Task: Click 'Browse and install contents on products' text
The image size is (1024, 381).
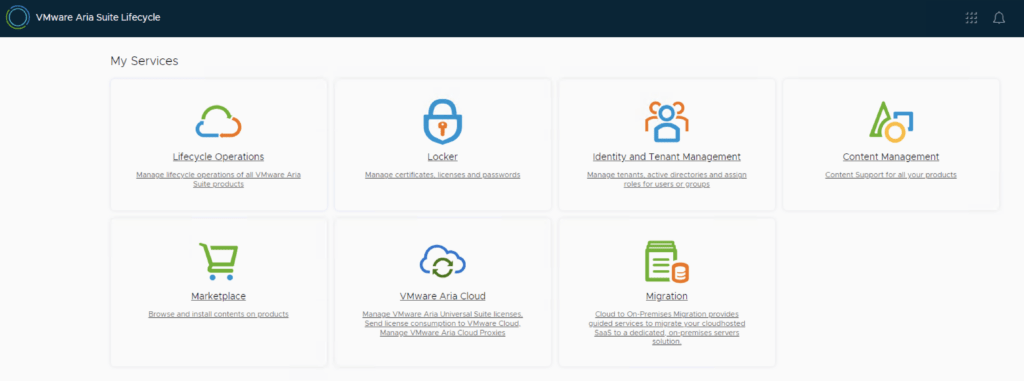Action: [x=218, y=314]
